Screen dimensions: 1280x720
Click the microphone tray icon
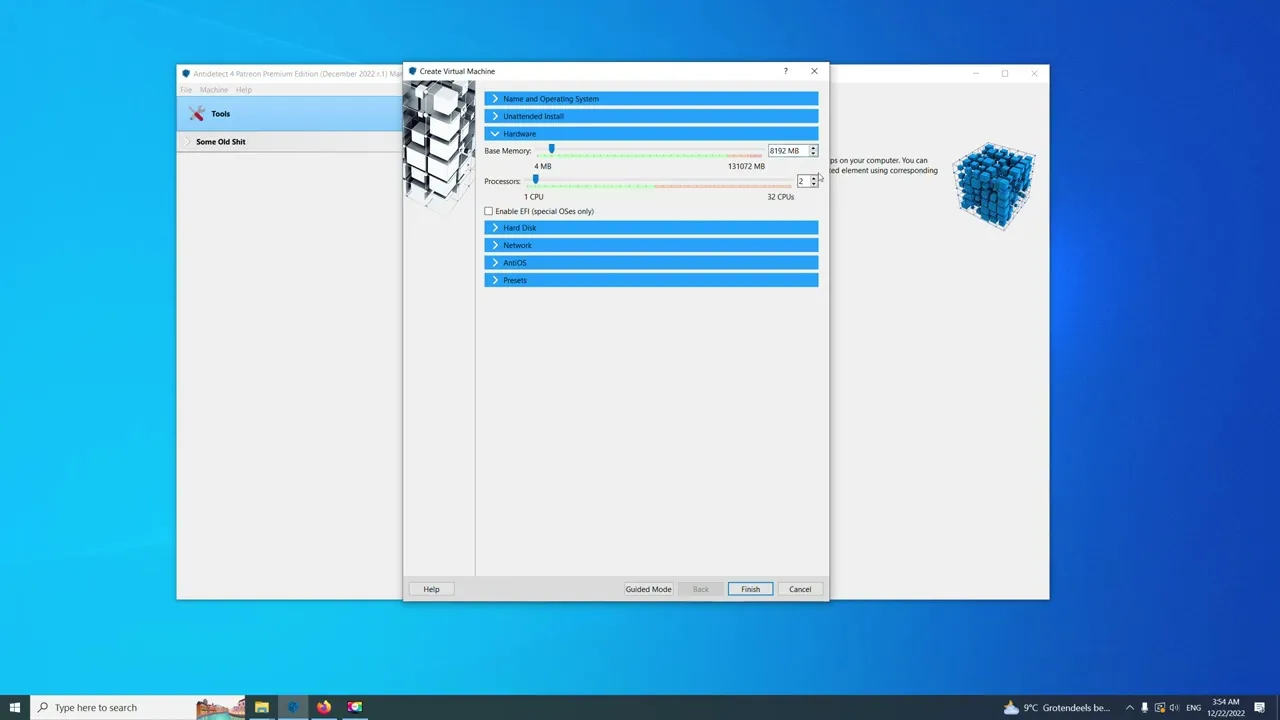tap(1145, 707)
